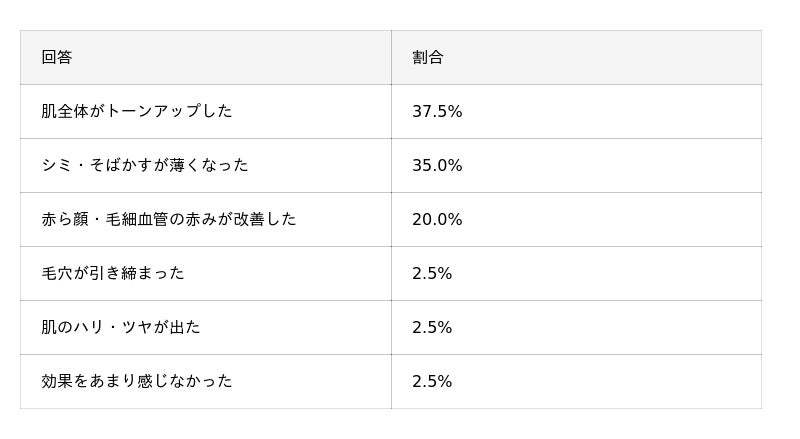Click the シミ・そばかすが薄くなった row text
This screenshot has height=439, width=800.
pyautogui.click(x=145, y=165)
